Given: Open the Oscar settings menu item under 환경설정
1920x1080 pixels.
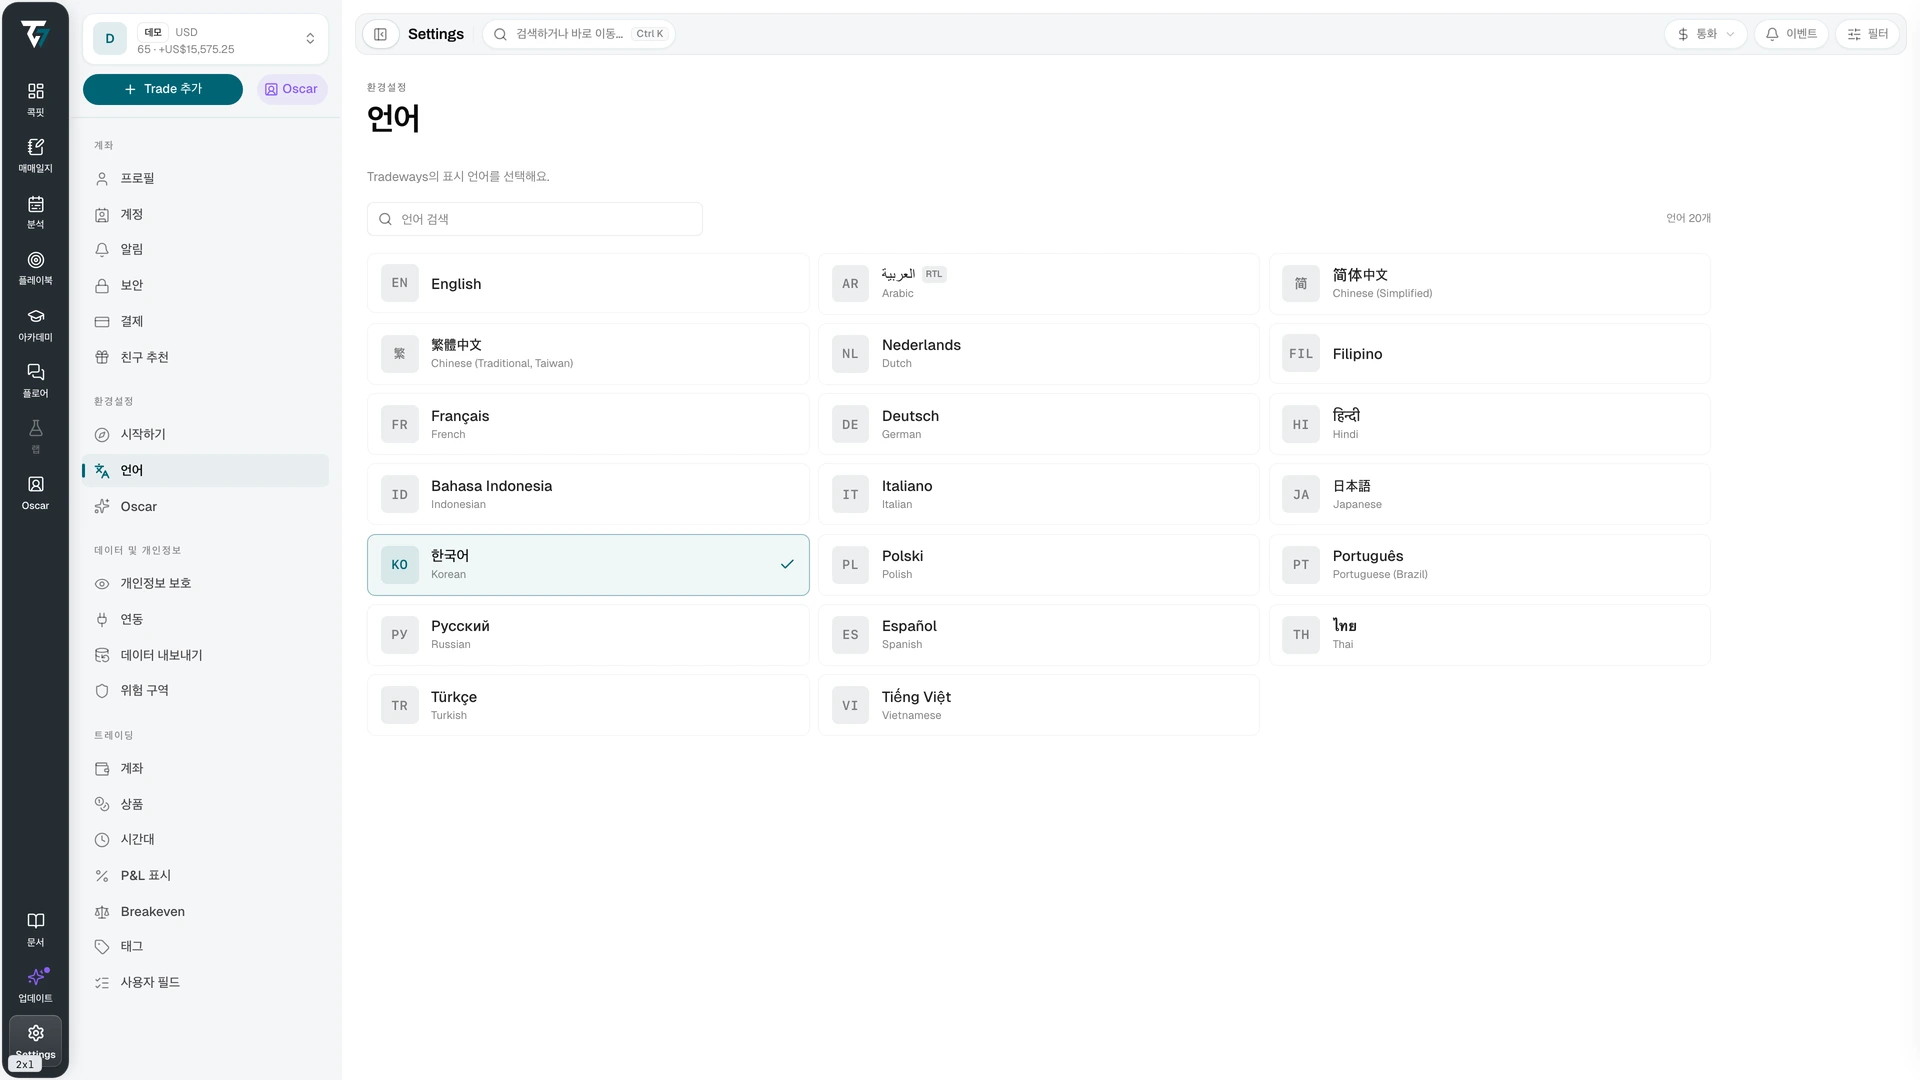Looking at the screenshot, I should tap(205, 506).
